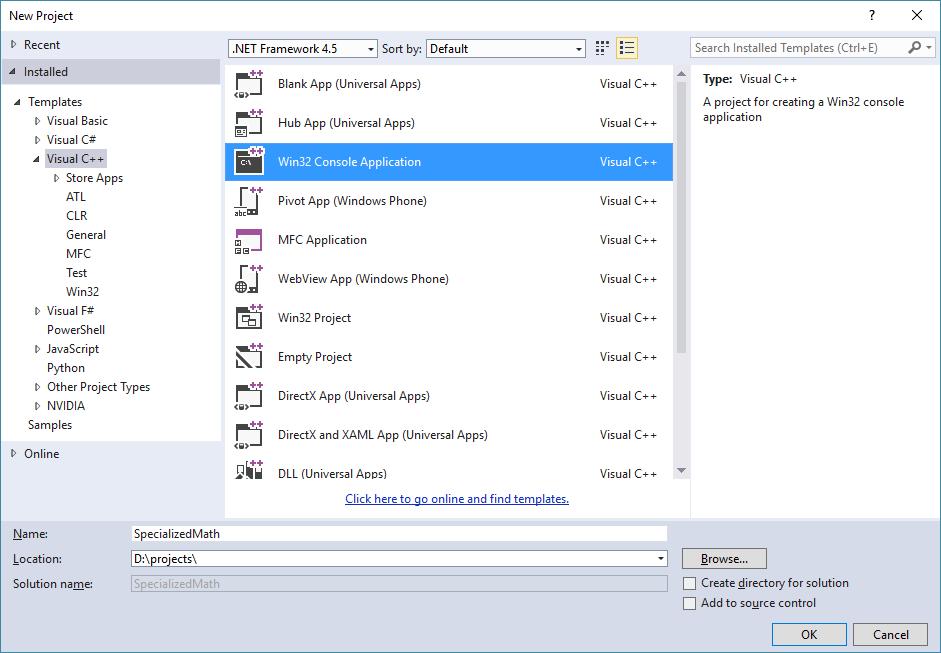Click the Cancel button
941x653 pixels.
(x=891, y=635)
